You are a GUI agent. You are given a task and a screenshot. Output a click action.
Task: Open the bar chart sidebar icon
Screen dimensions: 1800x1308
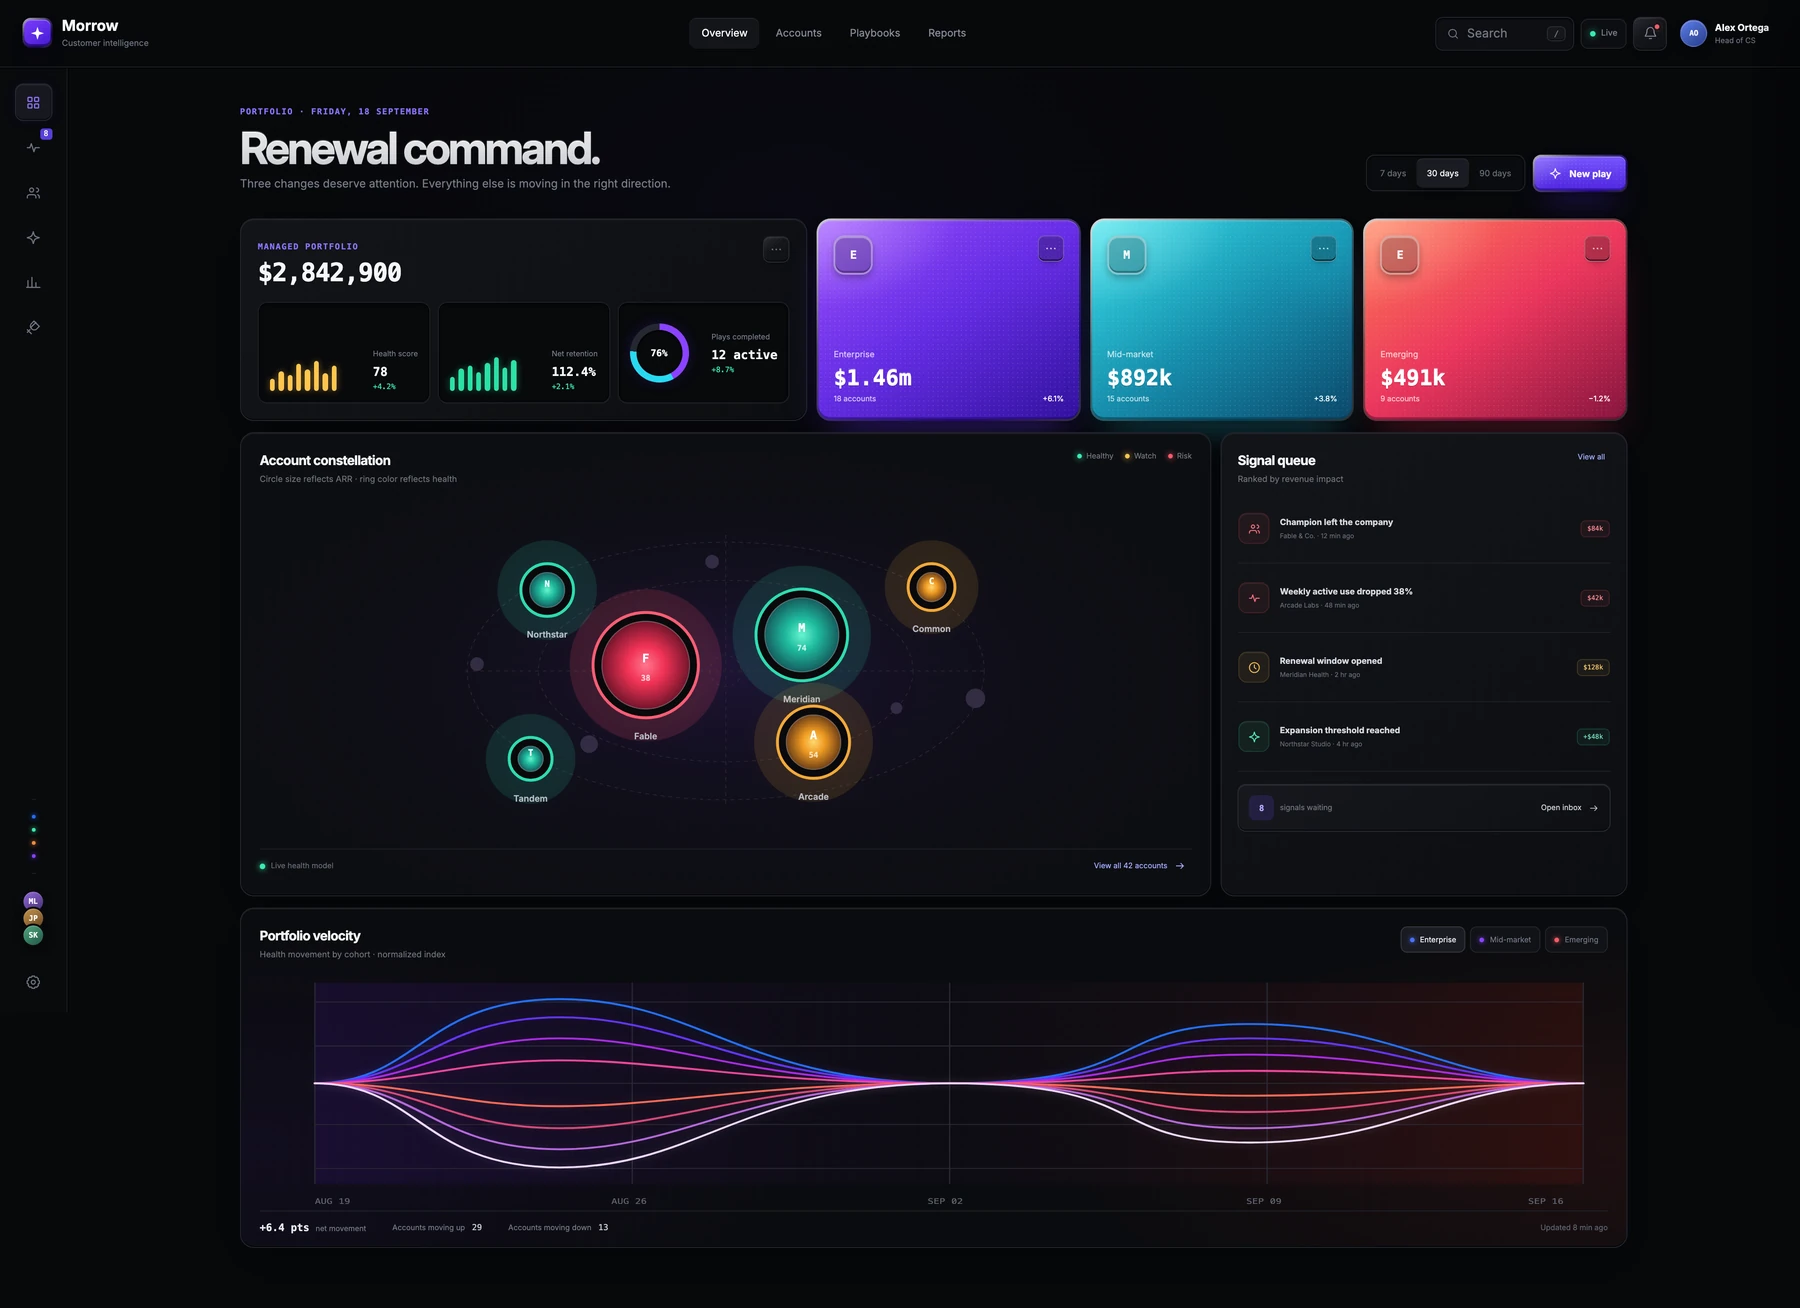33,282
